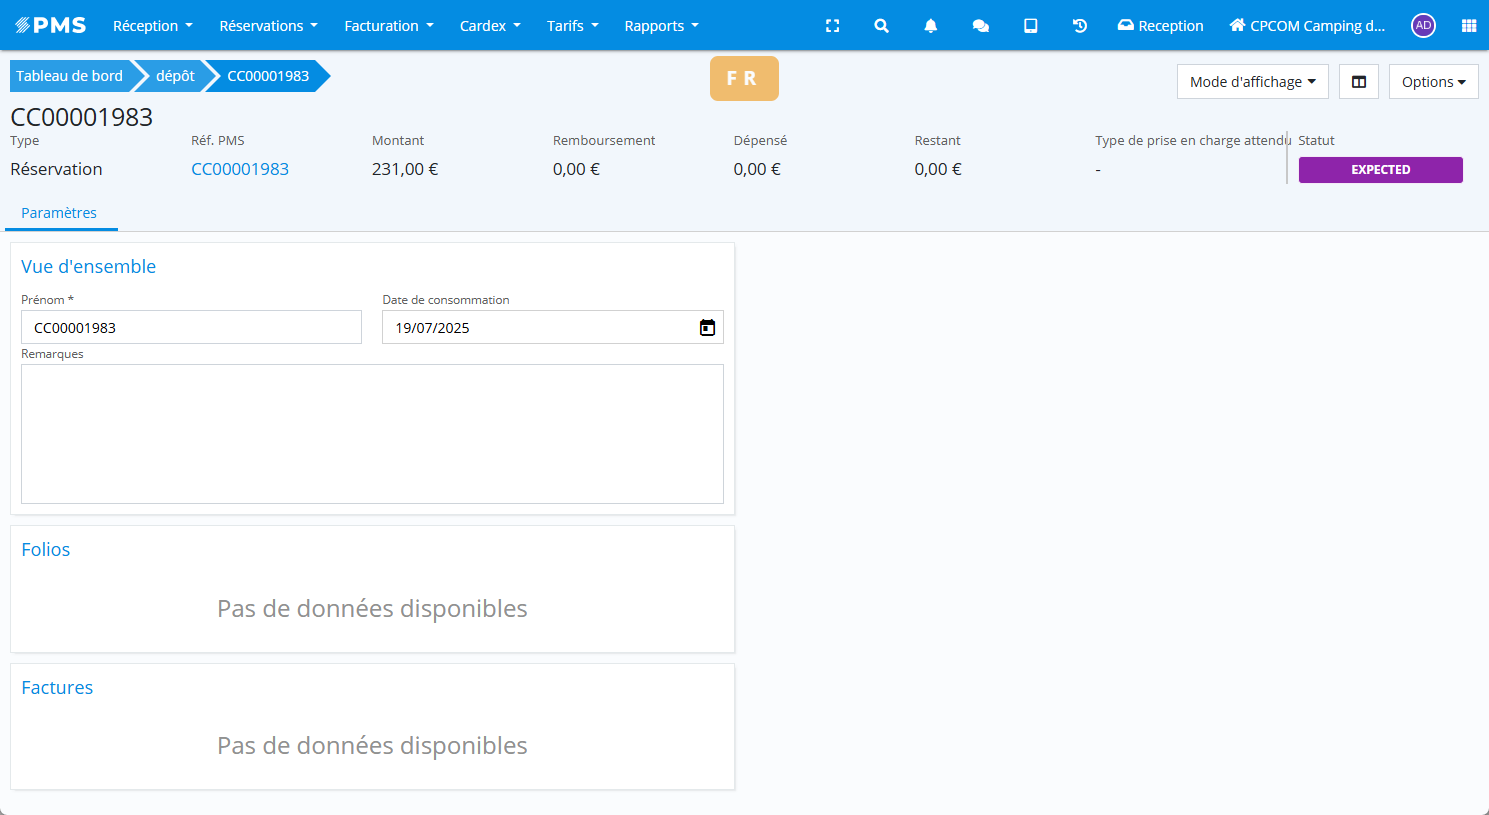Select the Paramètres tab
Viewport: 1489px width, 815px height.
pyautogui.click(x=59, y=213)
